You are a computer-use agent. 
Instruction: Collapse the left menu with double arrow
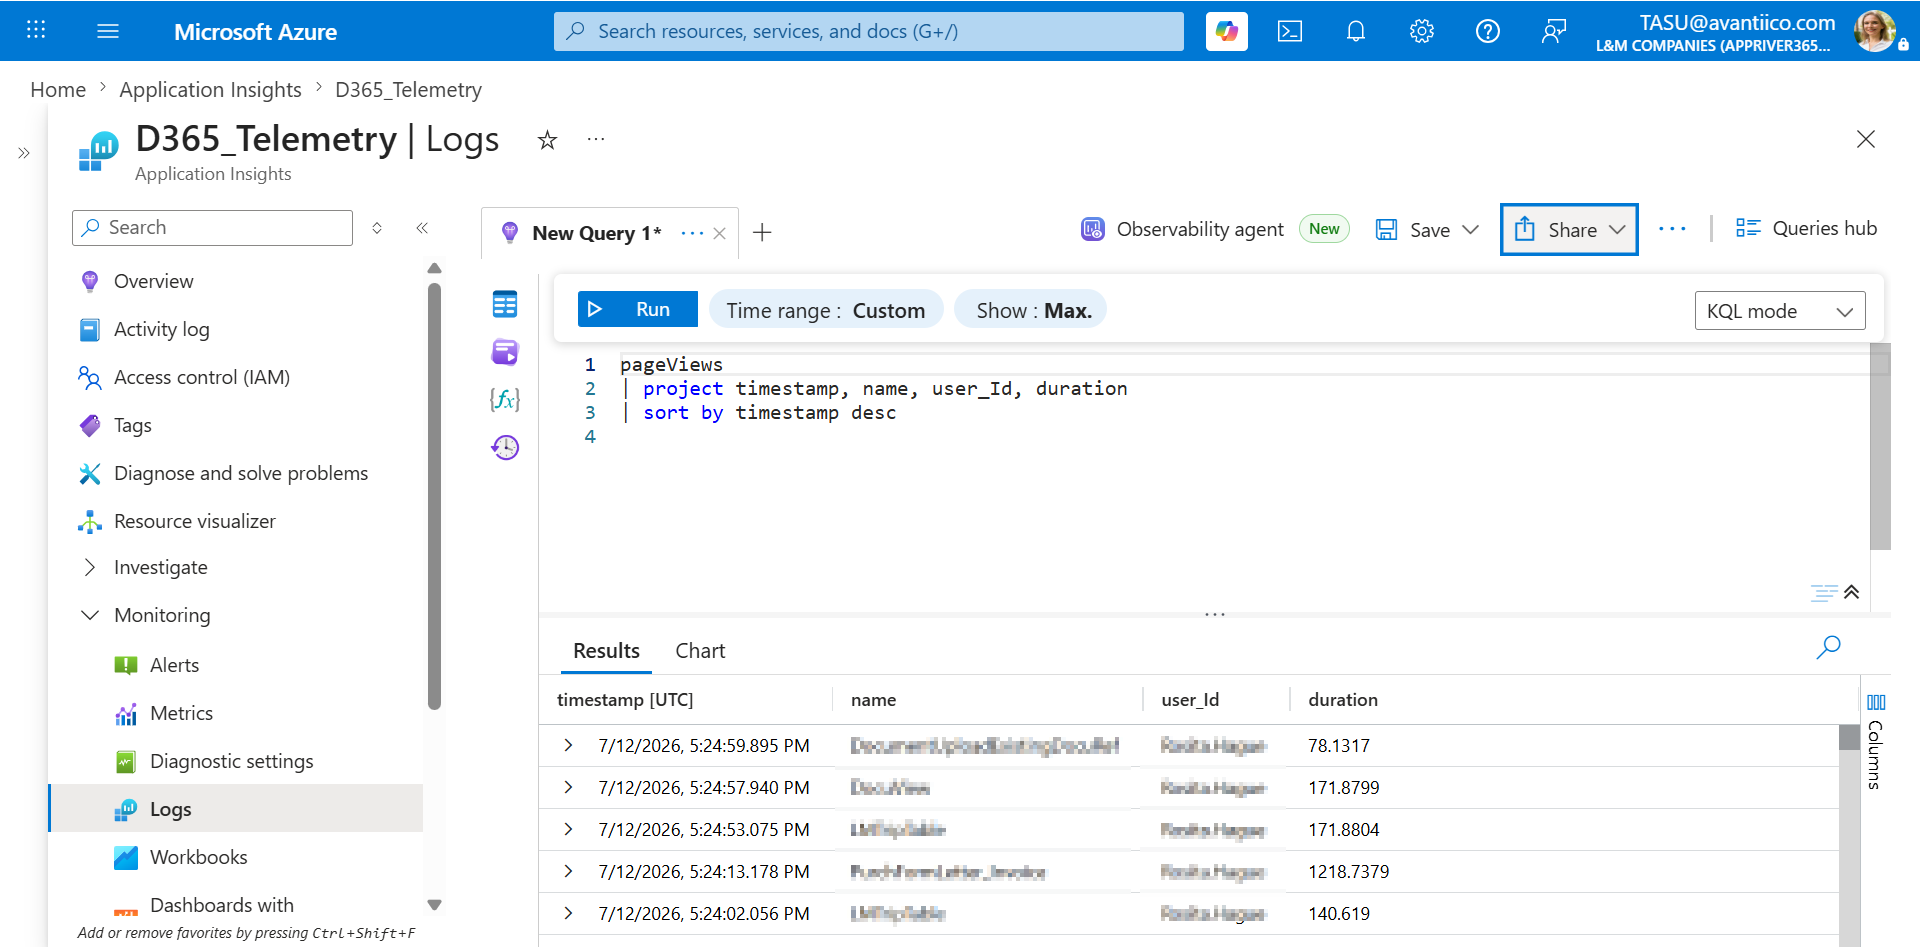[x=422, y=228]
